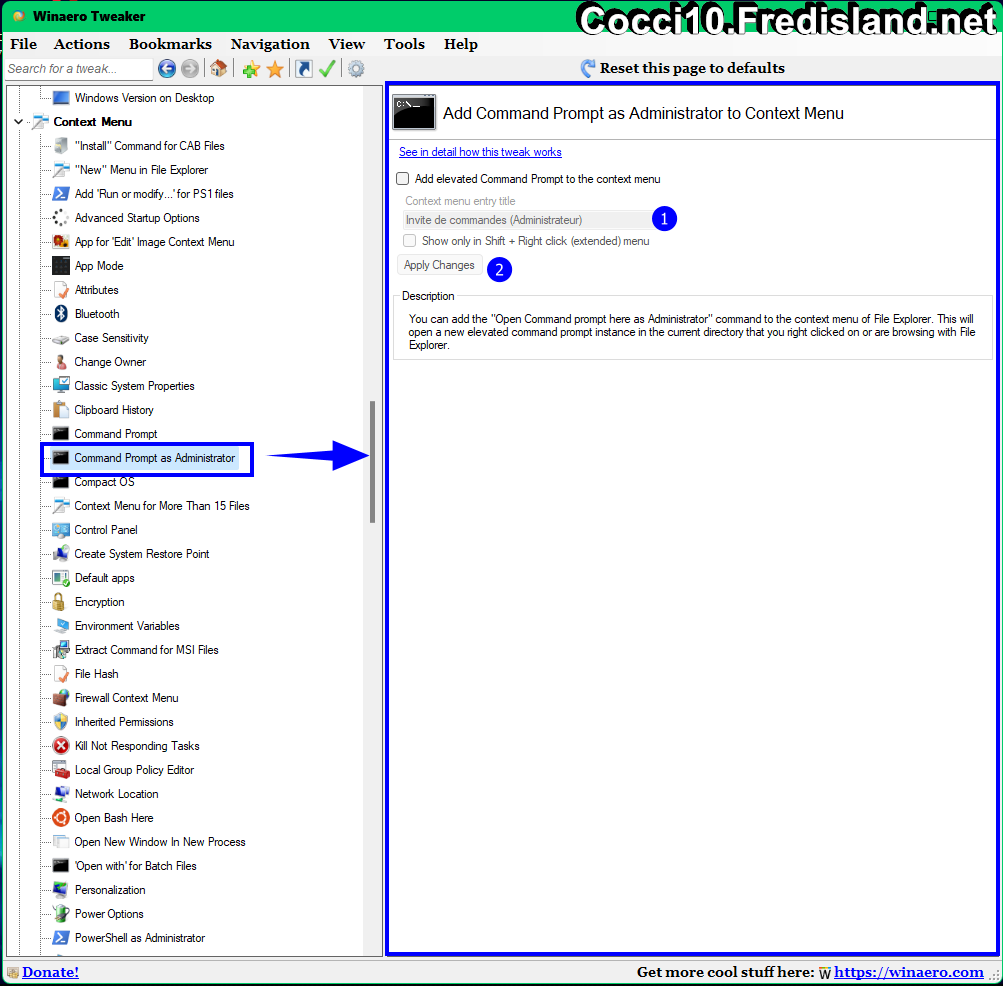Select the Network Location tree item
Image resolution: width=1003 pixels, height=986 pixels.
pyautogui.click(x=116, y=793)
